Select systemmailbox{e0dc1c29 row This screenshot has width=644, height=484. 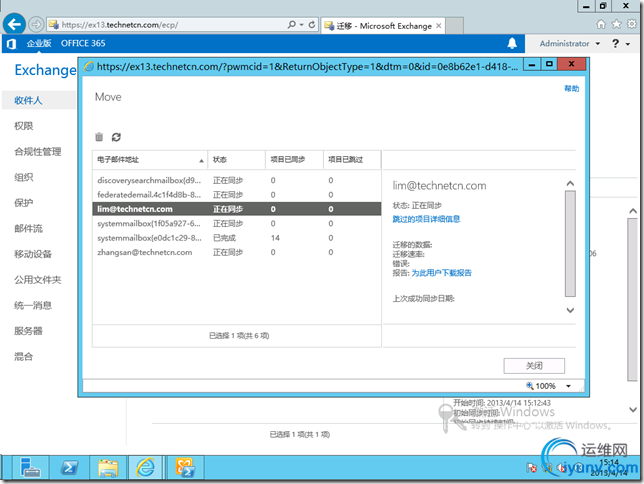[x=237, y=238]
